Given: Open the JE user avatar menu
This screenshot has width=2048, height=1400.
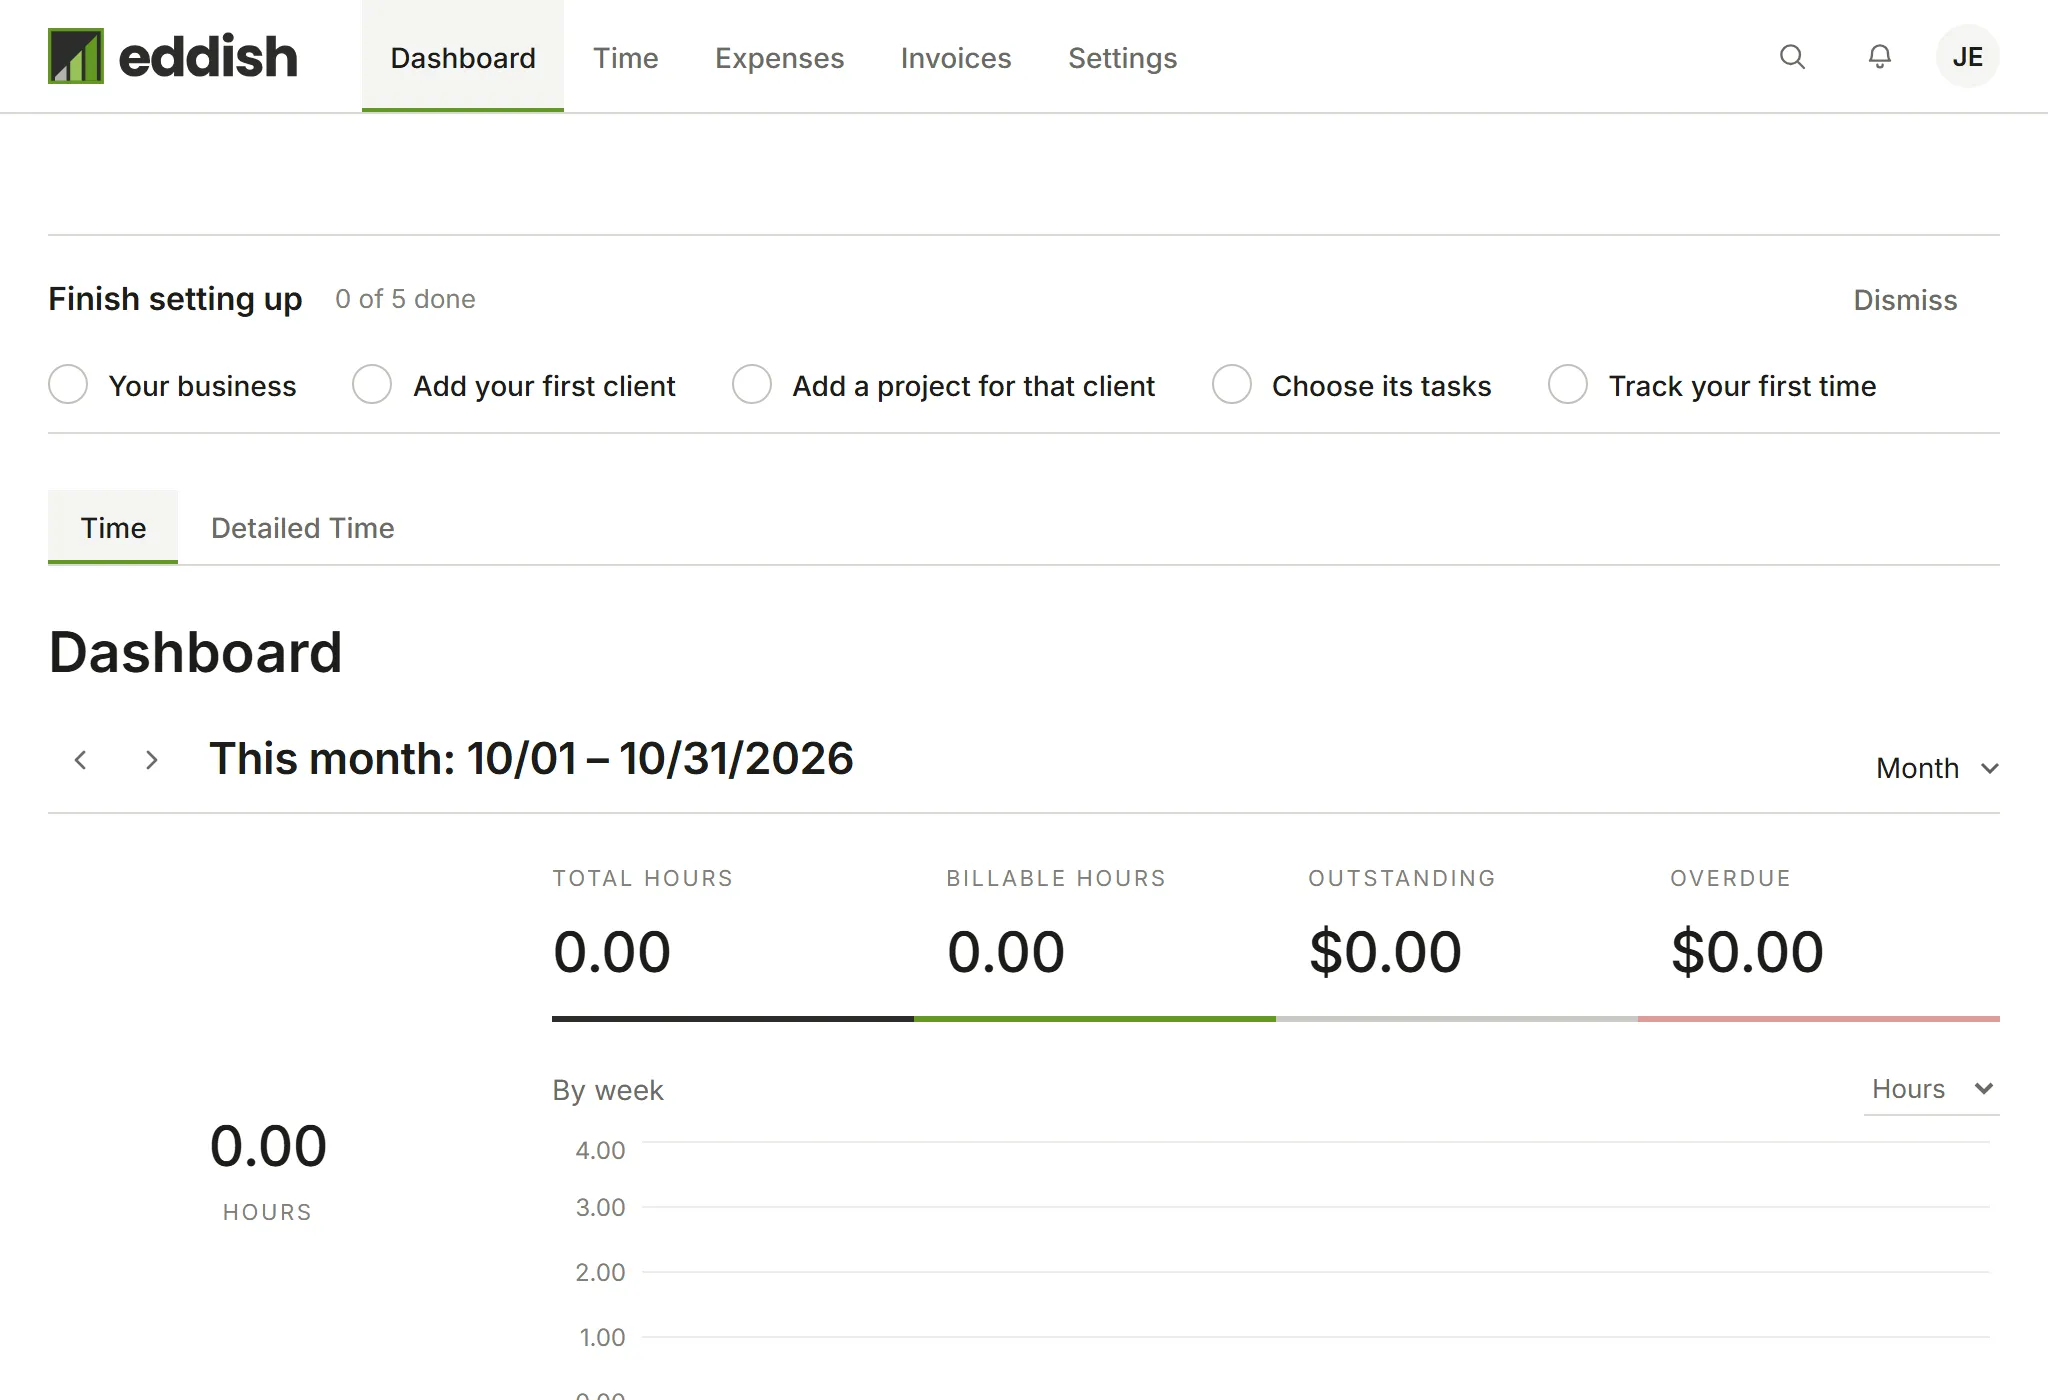Looking at the screenshot, I should [x=1968, y=57].
